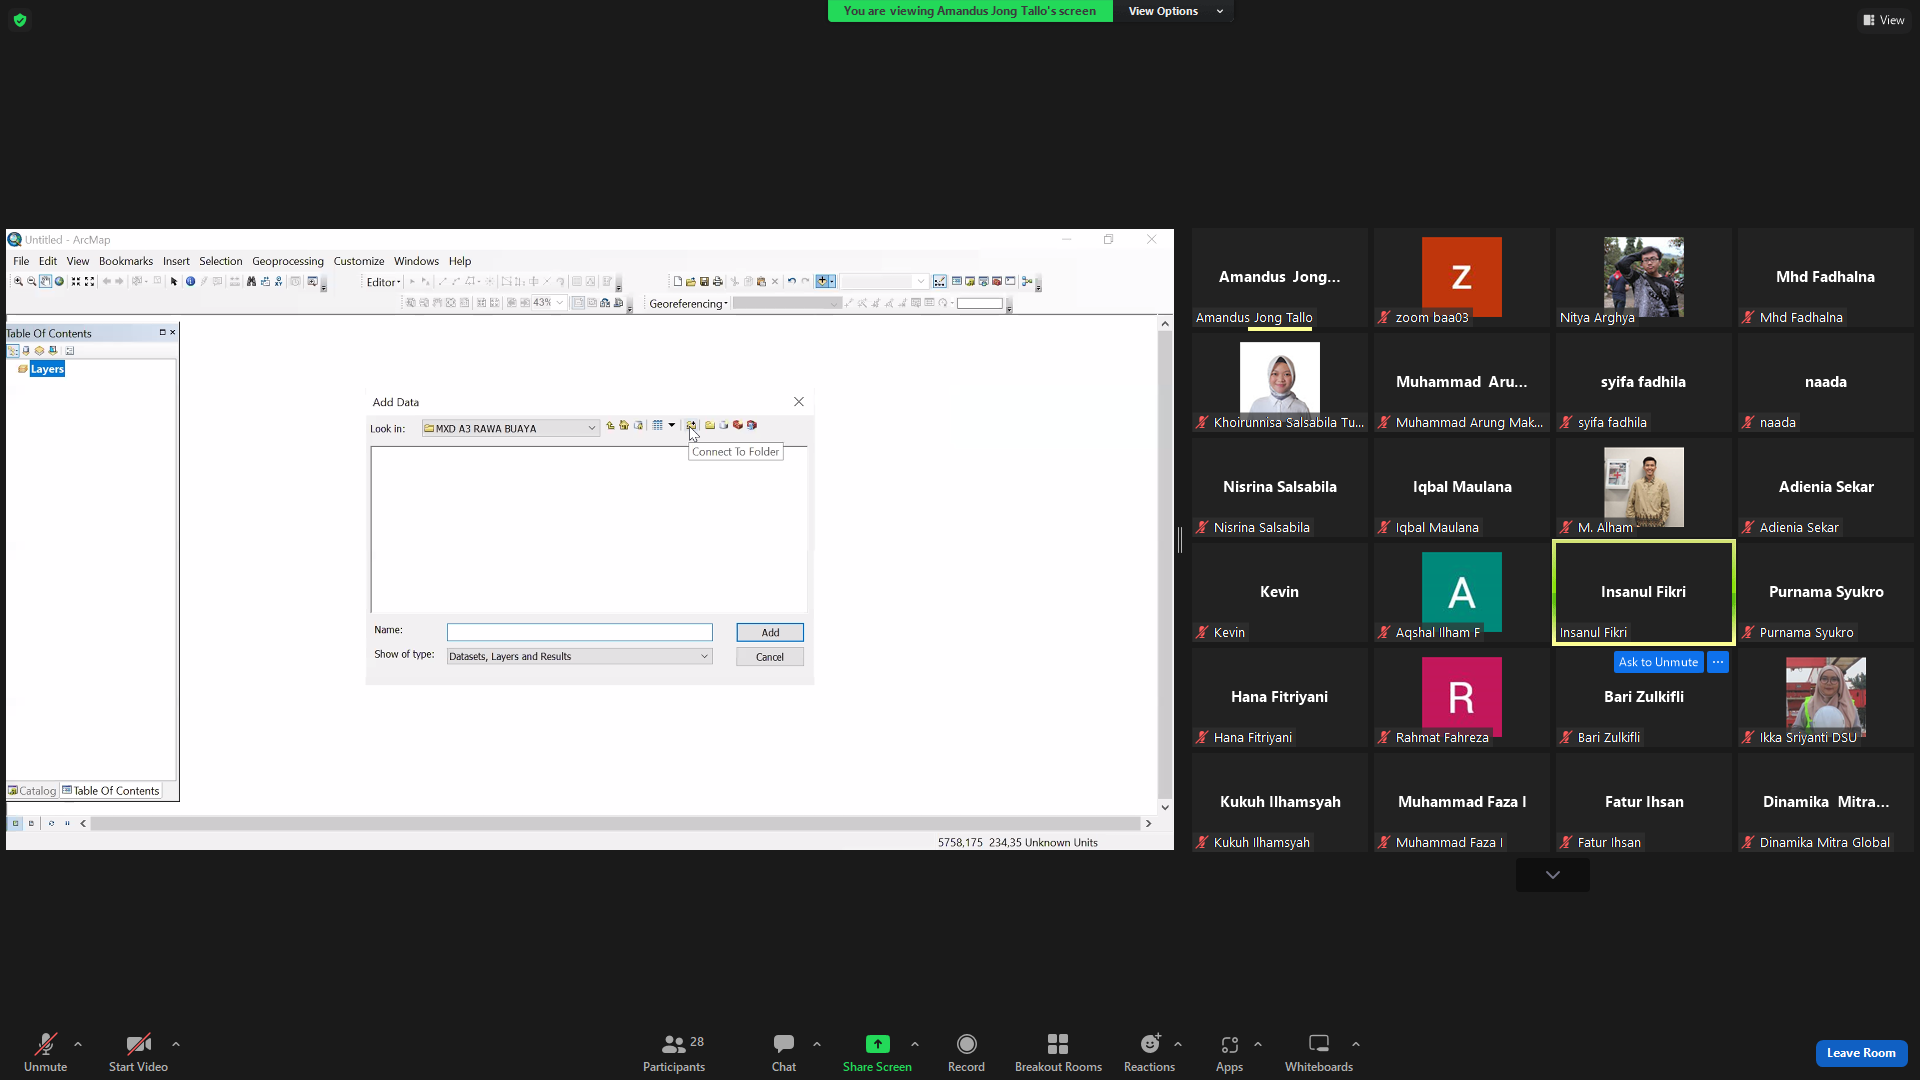Open the map scale dropdown

pos(921,282)
